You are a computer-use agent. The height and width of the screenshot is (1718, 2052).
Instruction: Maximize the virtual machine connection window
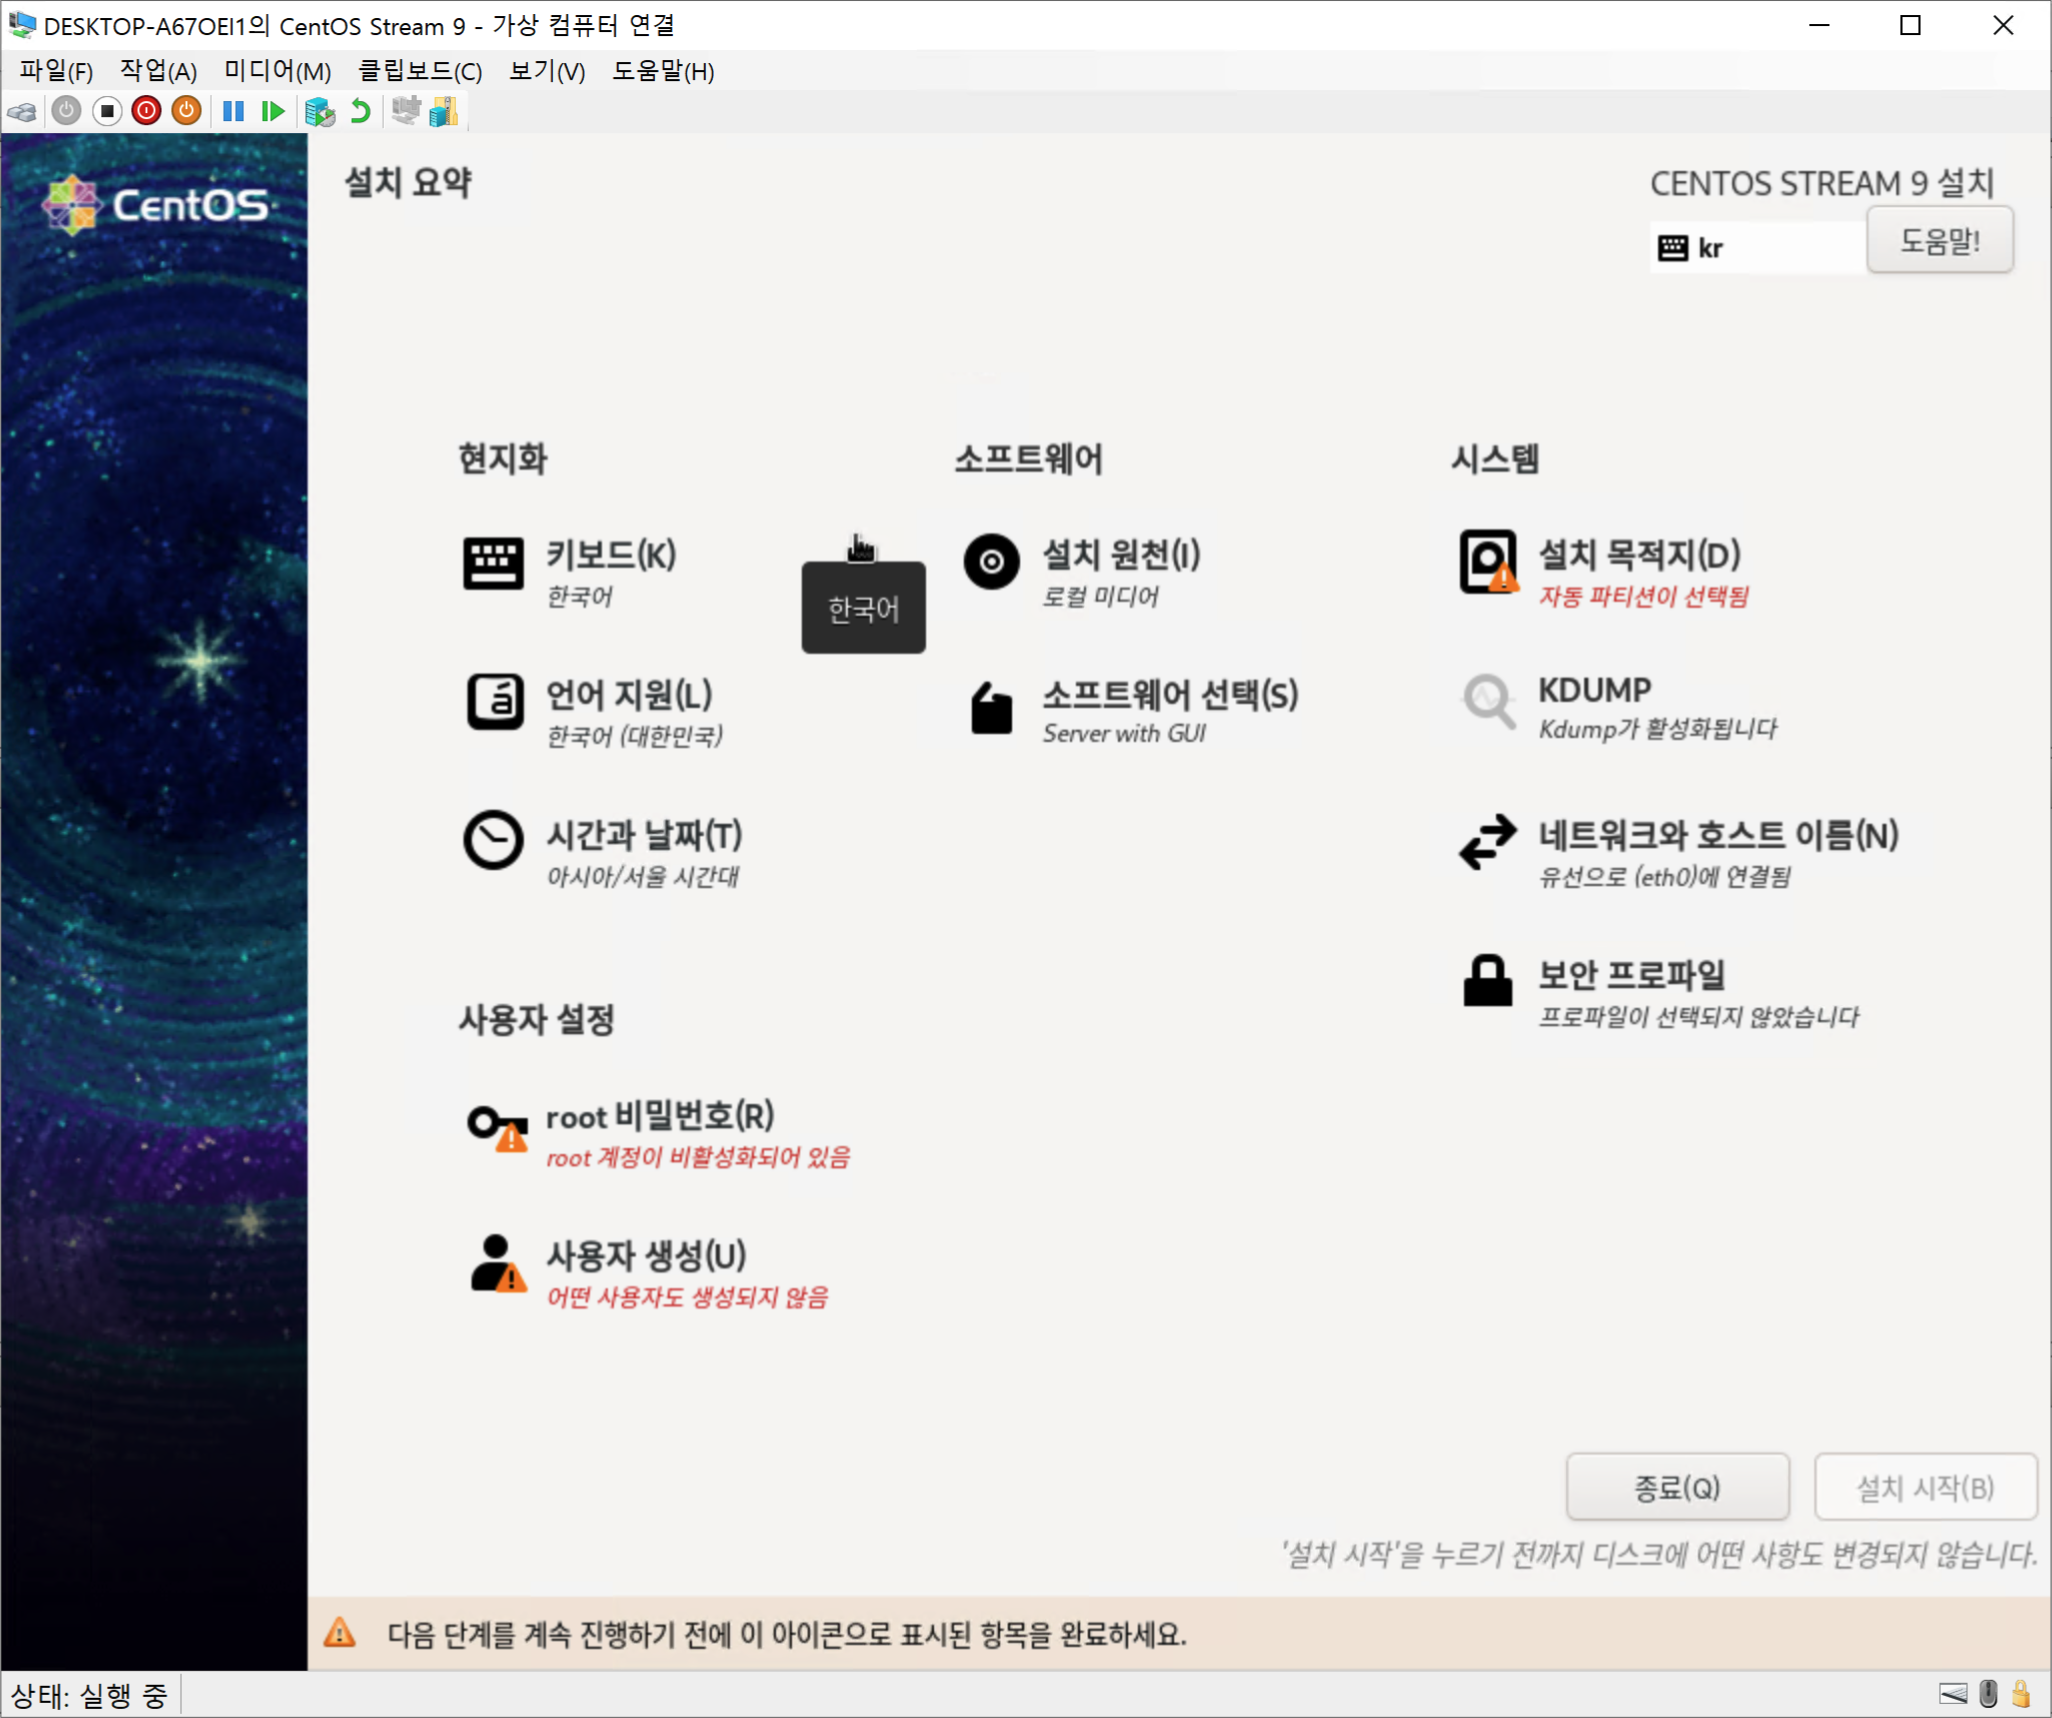coord(1910,25)
